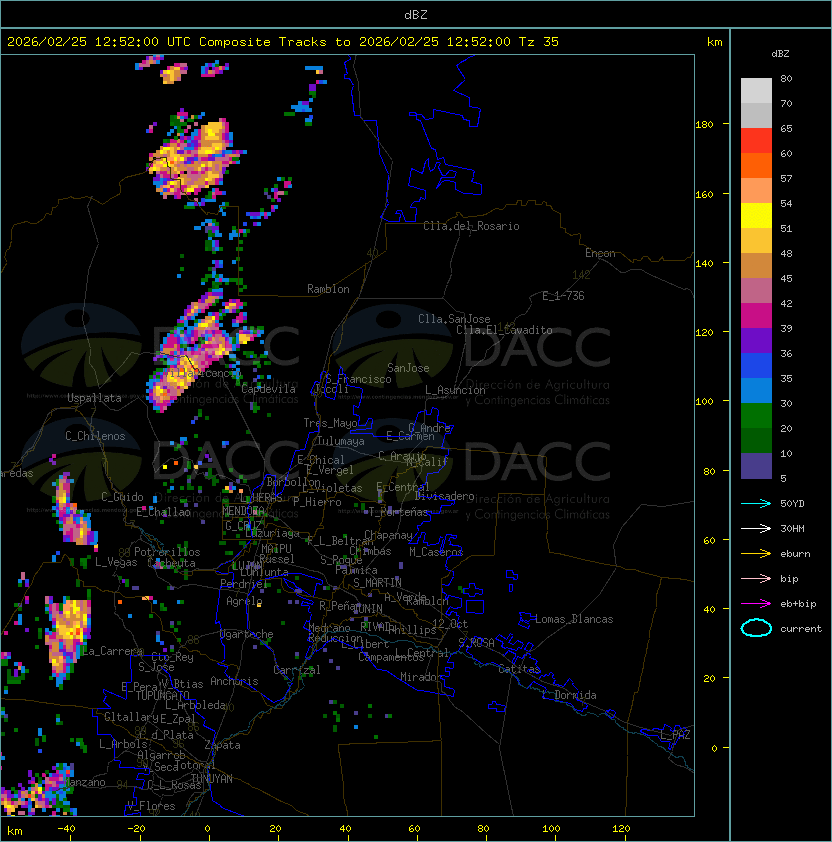
Task: Click the pink bip arrow legend icon
Action: 756,578
